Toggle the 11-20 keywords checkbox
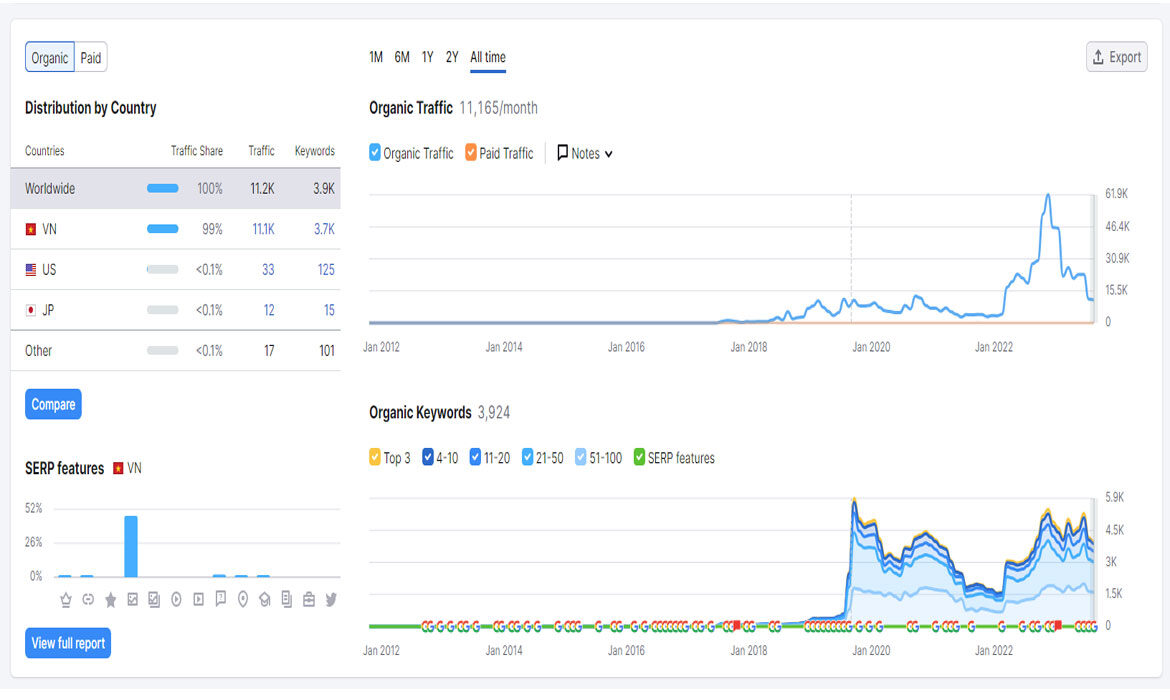This screenshot has width=1170, height=700. (x=475, y=457)
